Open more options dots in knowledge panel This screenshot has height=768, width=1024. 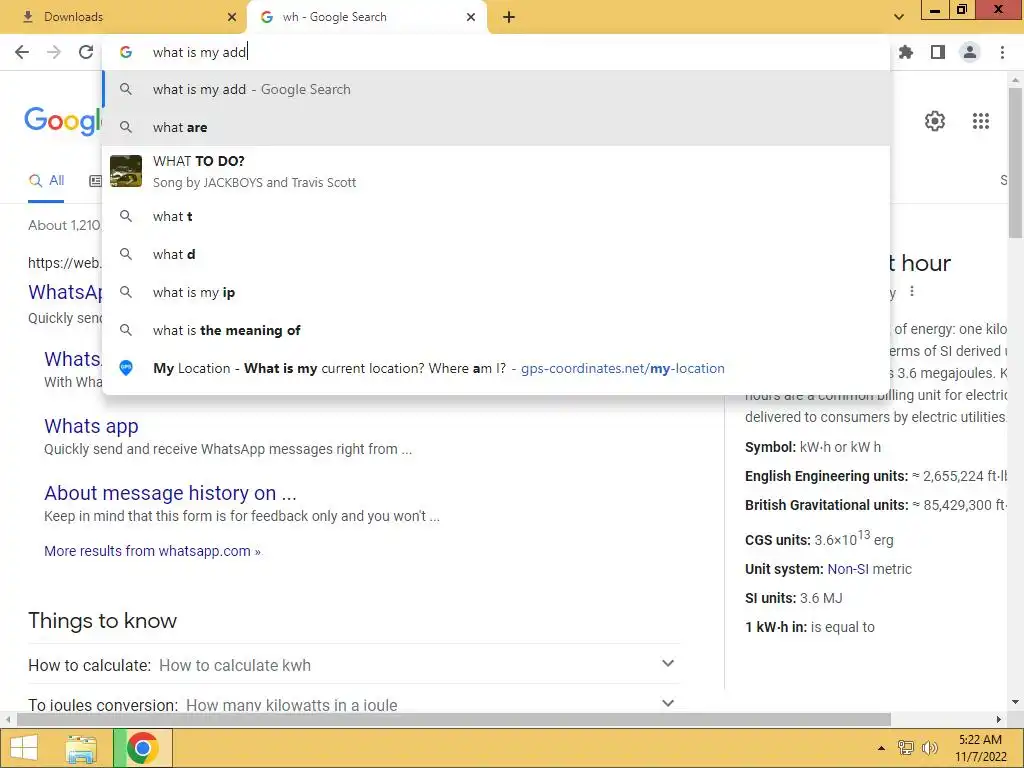(912, 291)
